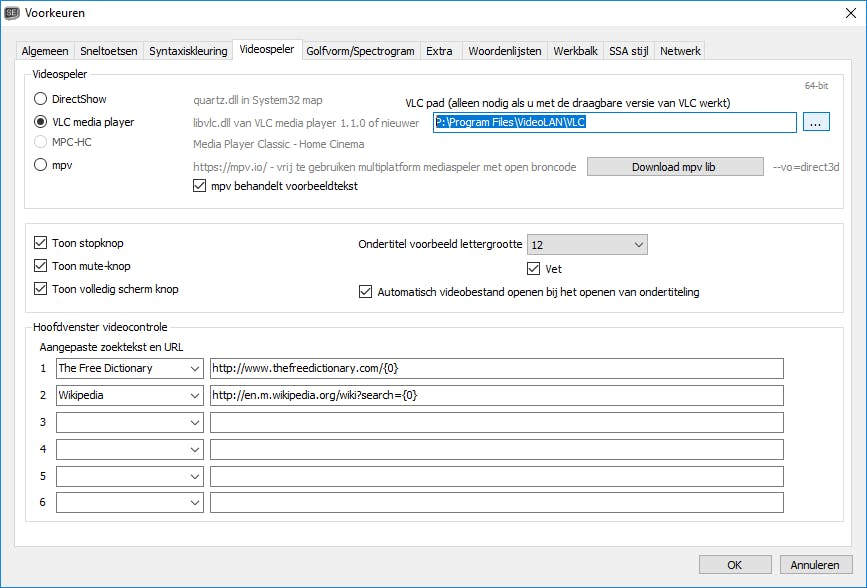Click OK to confirm settings

(x=735, y=565)
